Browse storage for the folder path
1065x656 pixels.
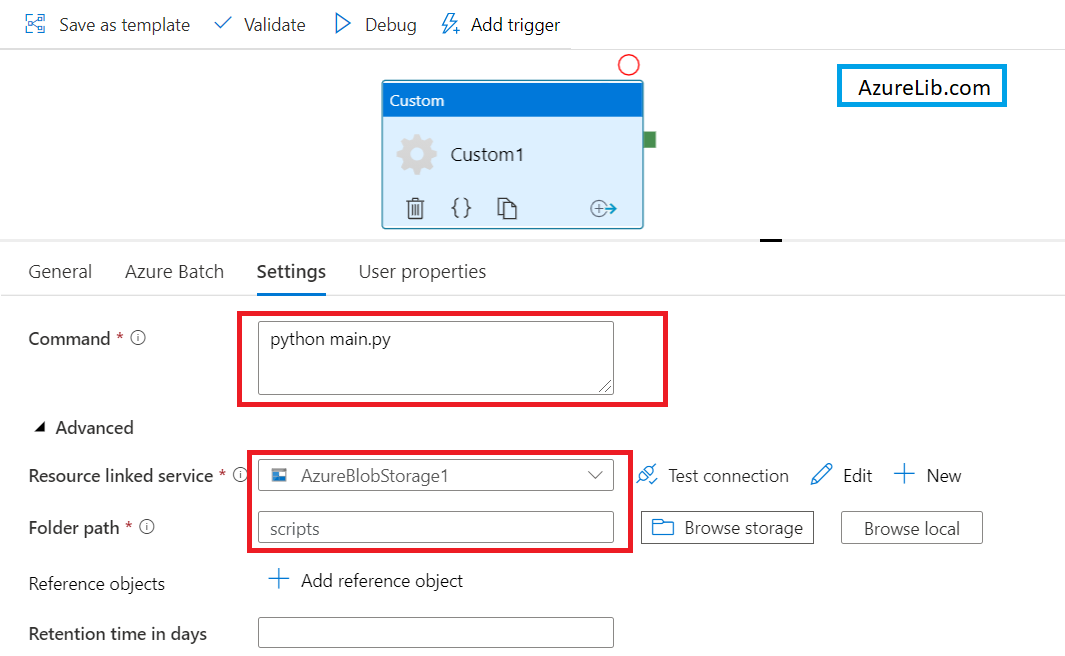(x=727, y=527)
